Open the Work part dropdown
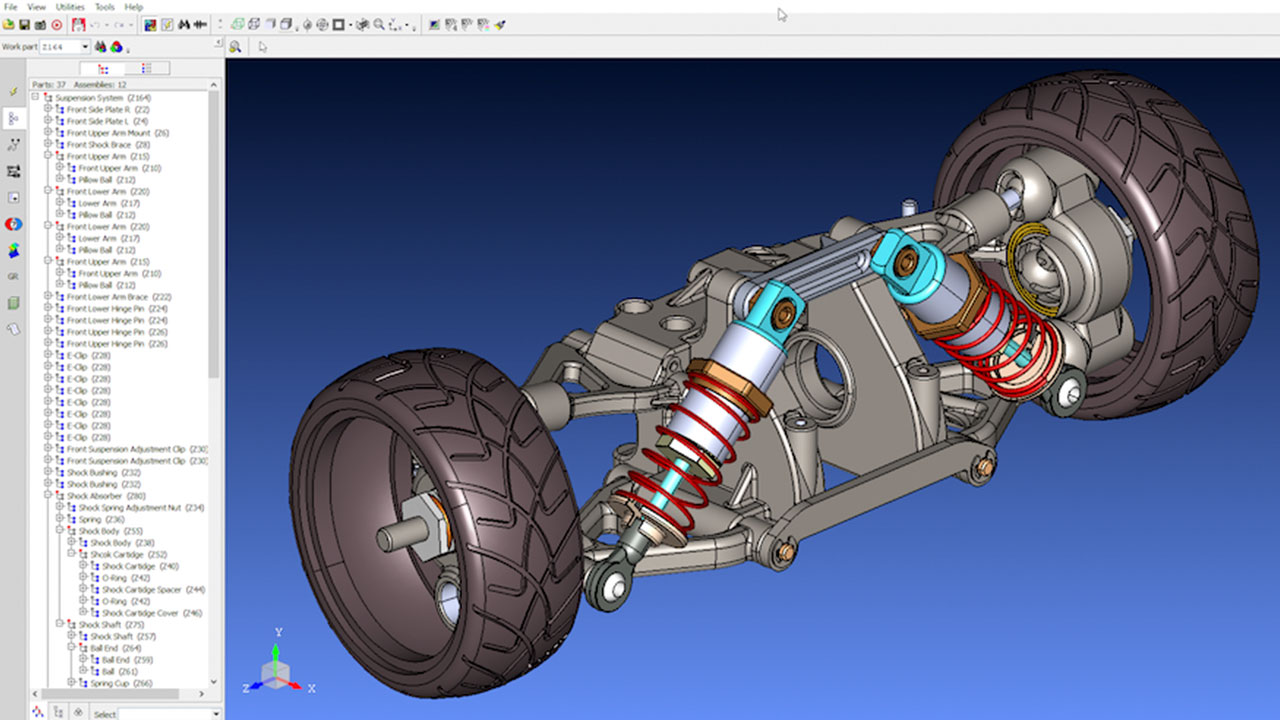 (84, 47)
